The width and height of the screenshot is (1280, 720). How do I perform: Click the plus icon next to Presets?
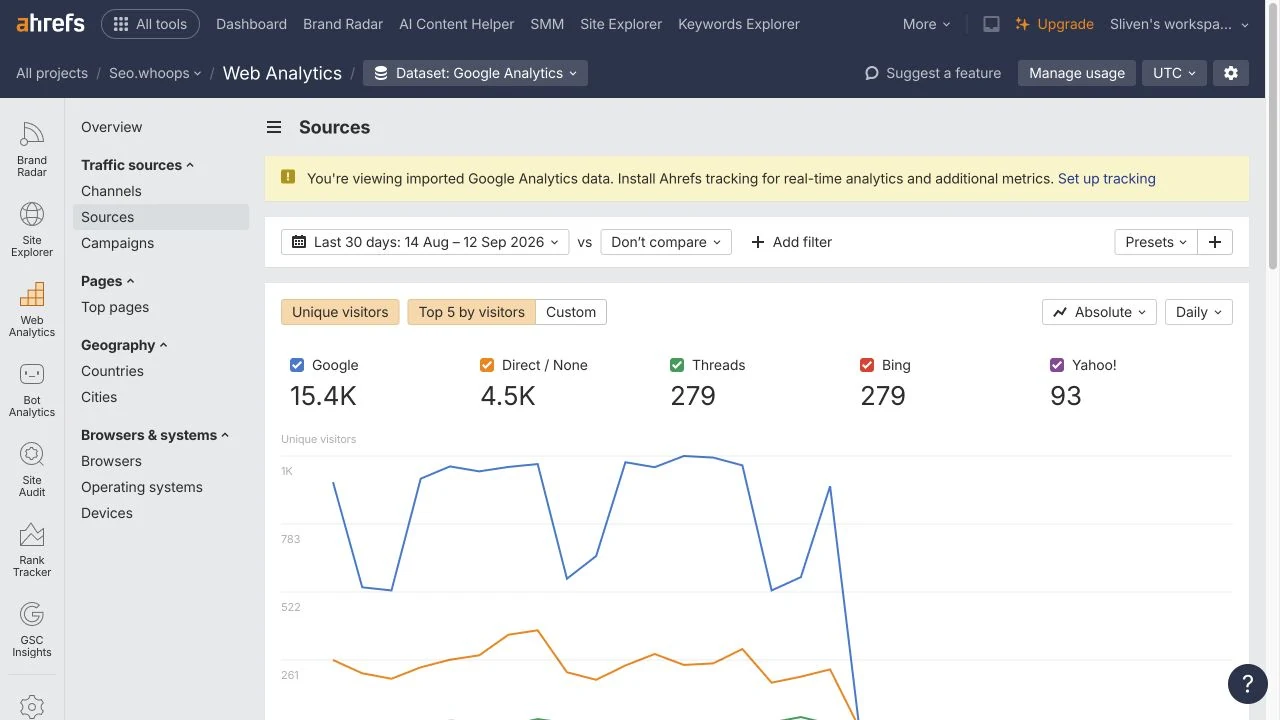(x=1215, y=242)
